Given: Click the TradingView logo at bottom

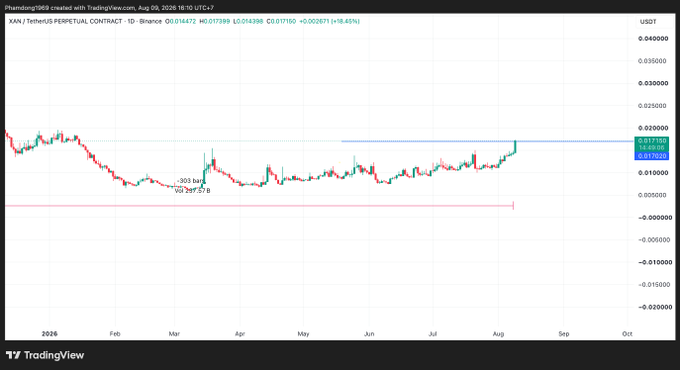Looking at the screenshot, I should tap(45, 355).
